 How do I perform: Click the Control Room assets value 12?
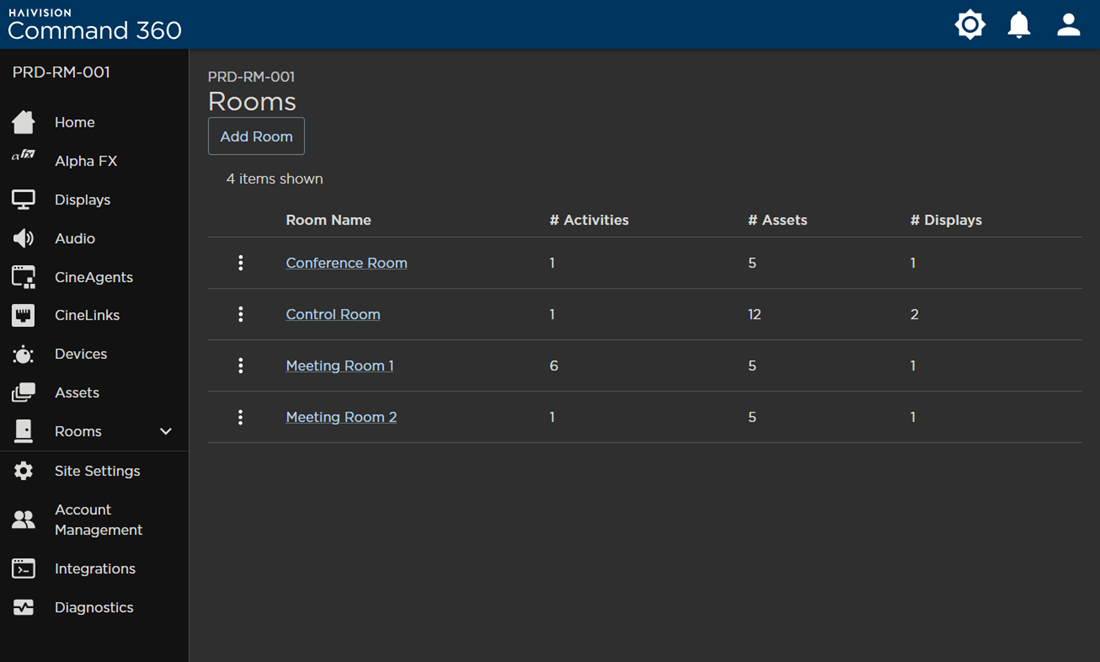[x=754, y=314]
